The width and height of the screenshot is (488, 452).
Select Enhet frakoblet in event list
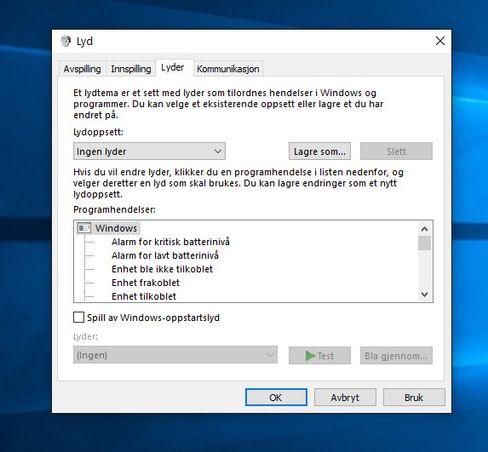click(x=146, y=283)
